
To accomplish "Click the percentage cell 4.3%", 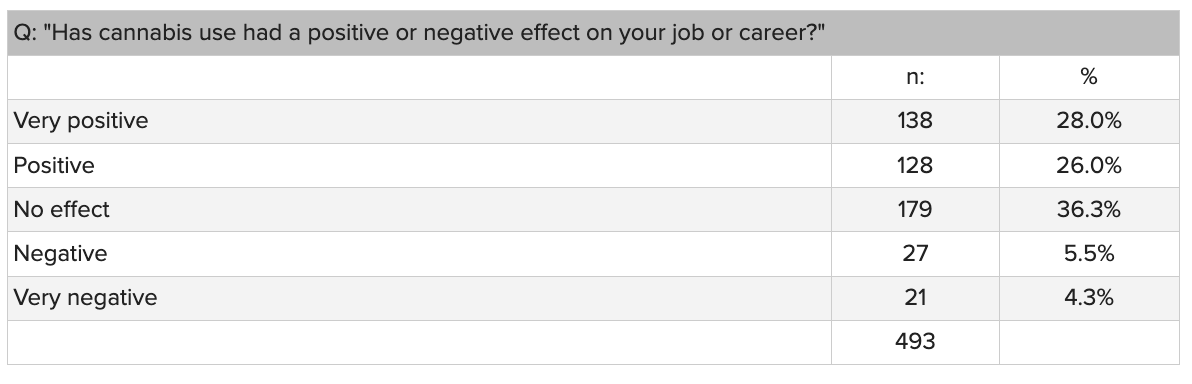I will tap(1089, 297).
